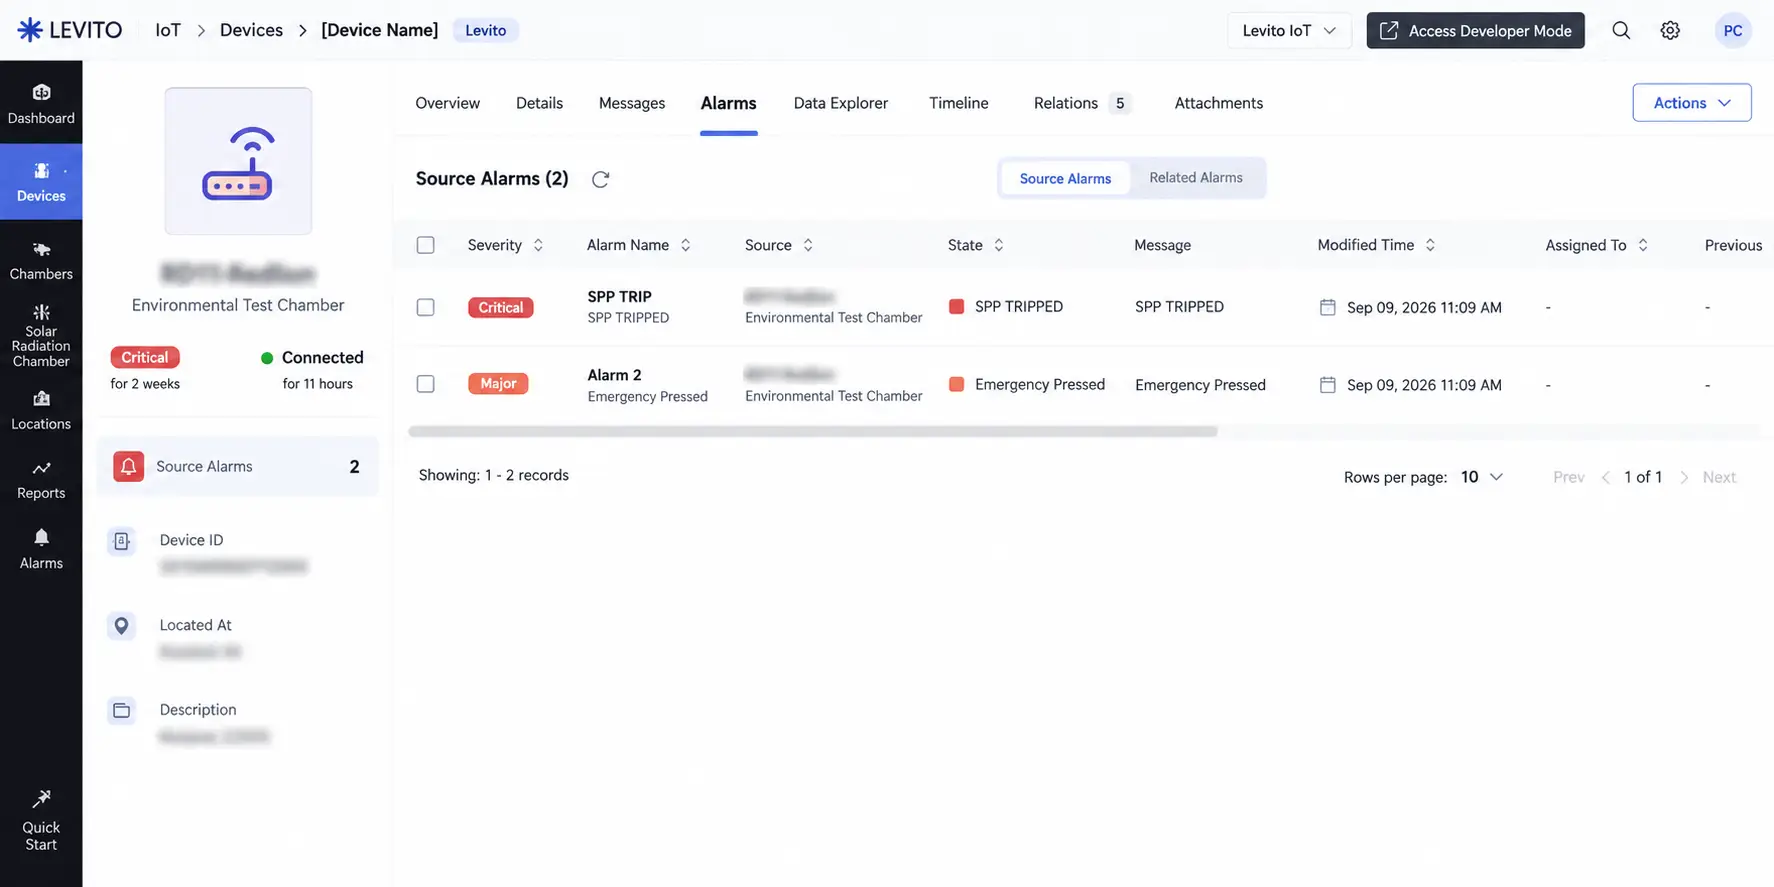
Task: Click the Located At pin icon
Action: (x=121, y=626)
